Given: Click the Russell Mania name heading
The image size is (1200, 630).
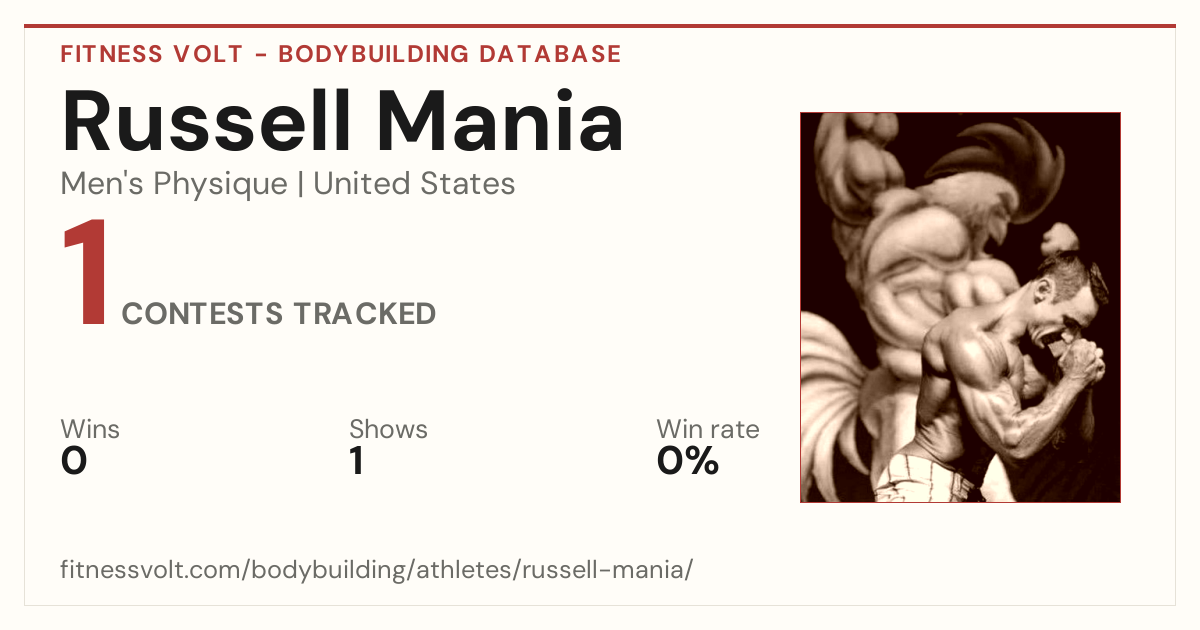Looking at the screenshot, I should 343,121.
